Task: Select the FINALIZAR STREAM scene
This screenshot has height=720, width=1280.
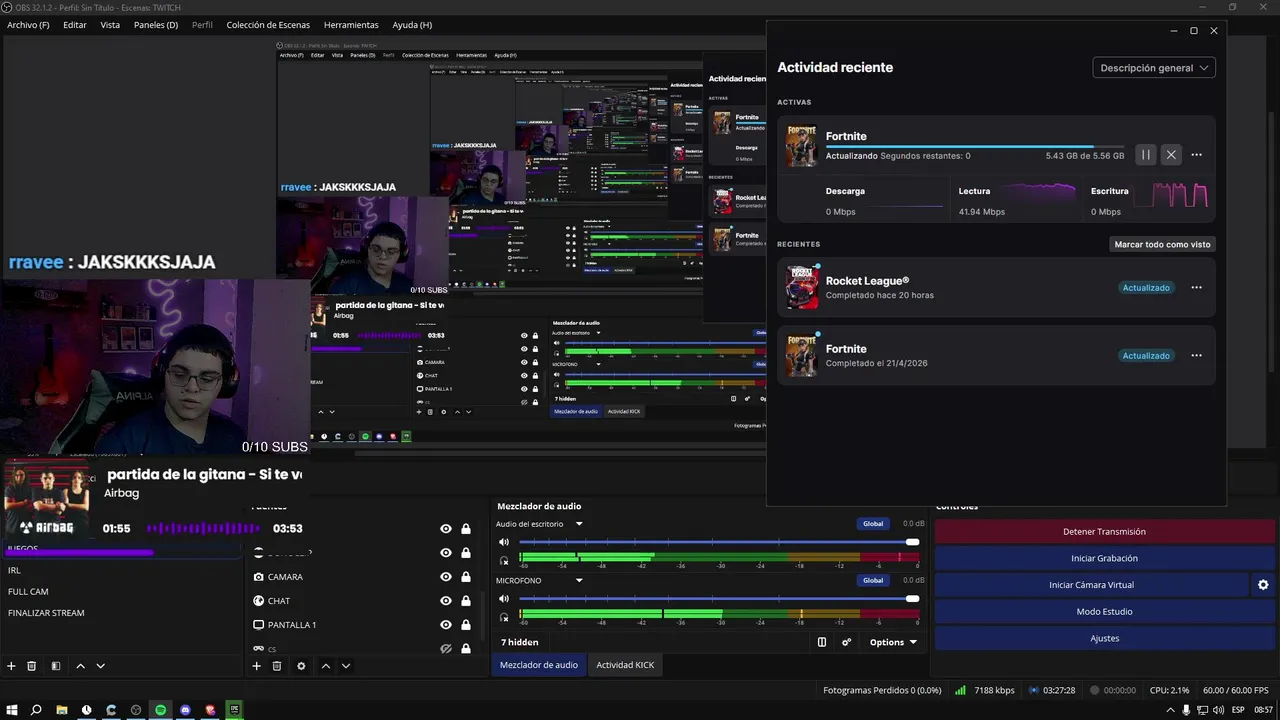Action: click(x=46, y=613)
